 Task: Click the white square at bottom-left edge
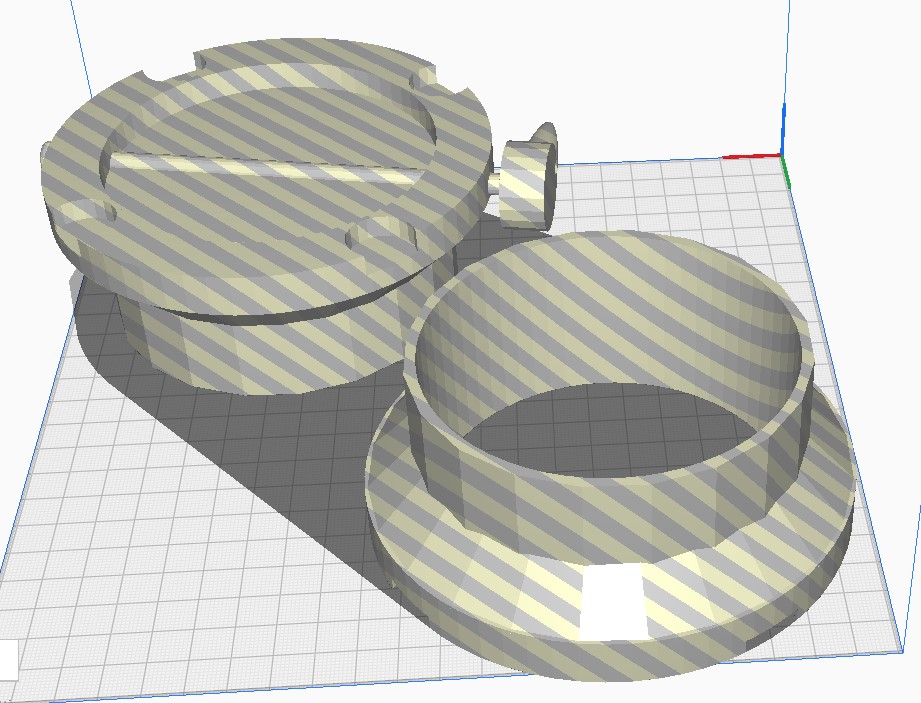(8, 659)
